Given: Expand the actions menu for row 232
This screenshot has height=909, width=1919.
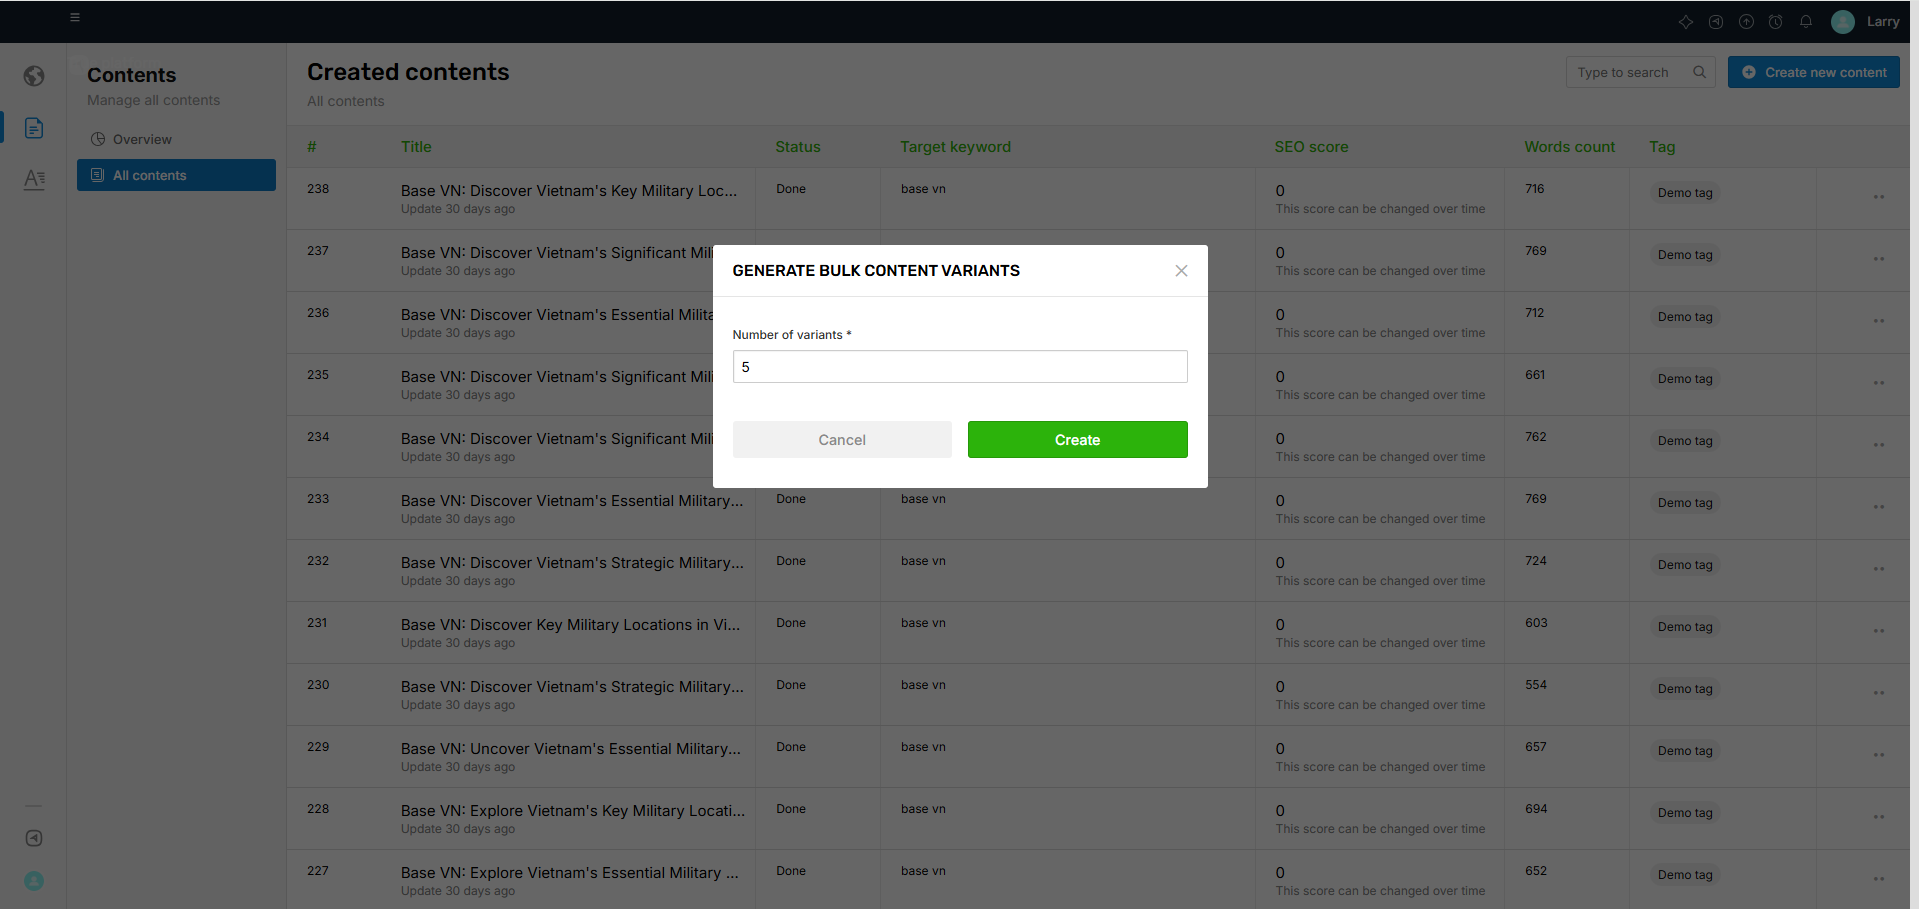Looking at the screenshot, I should (x=1878, y=569).
